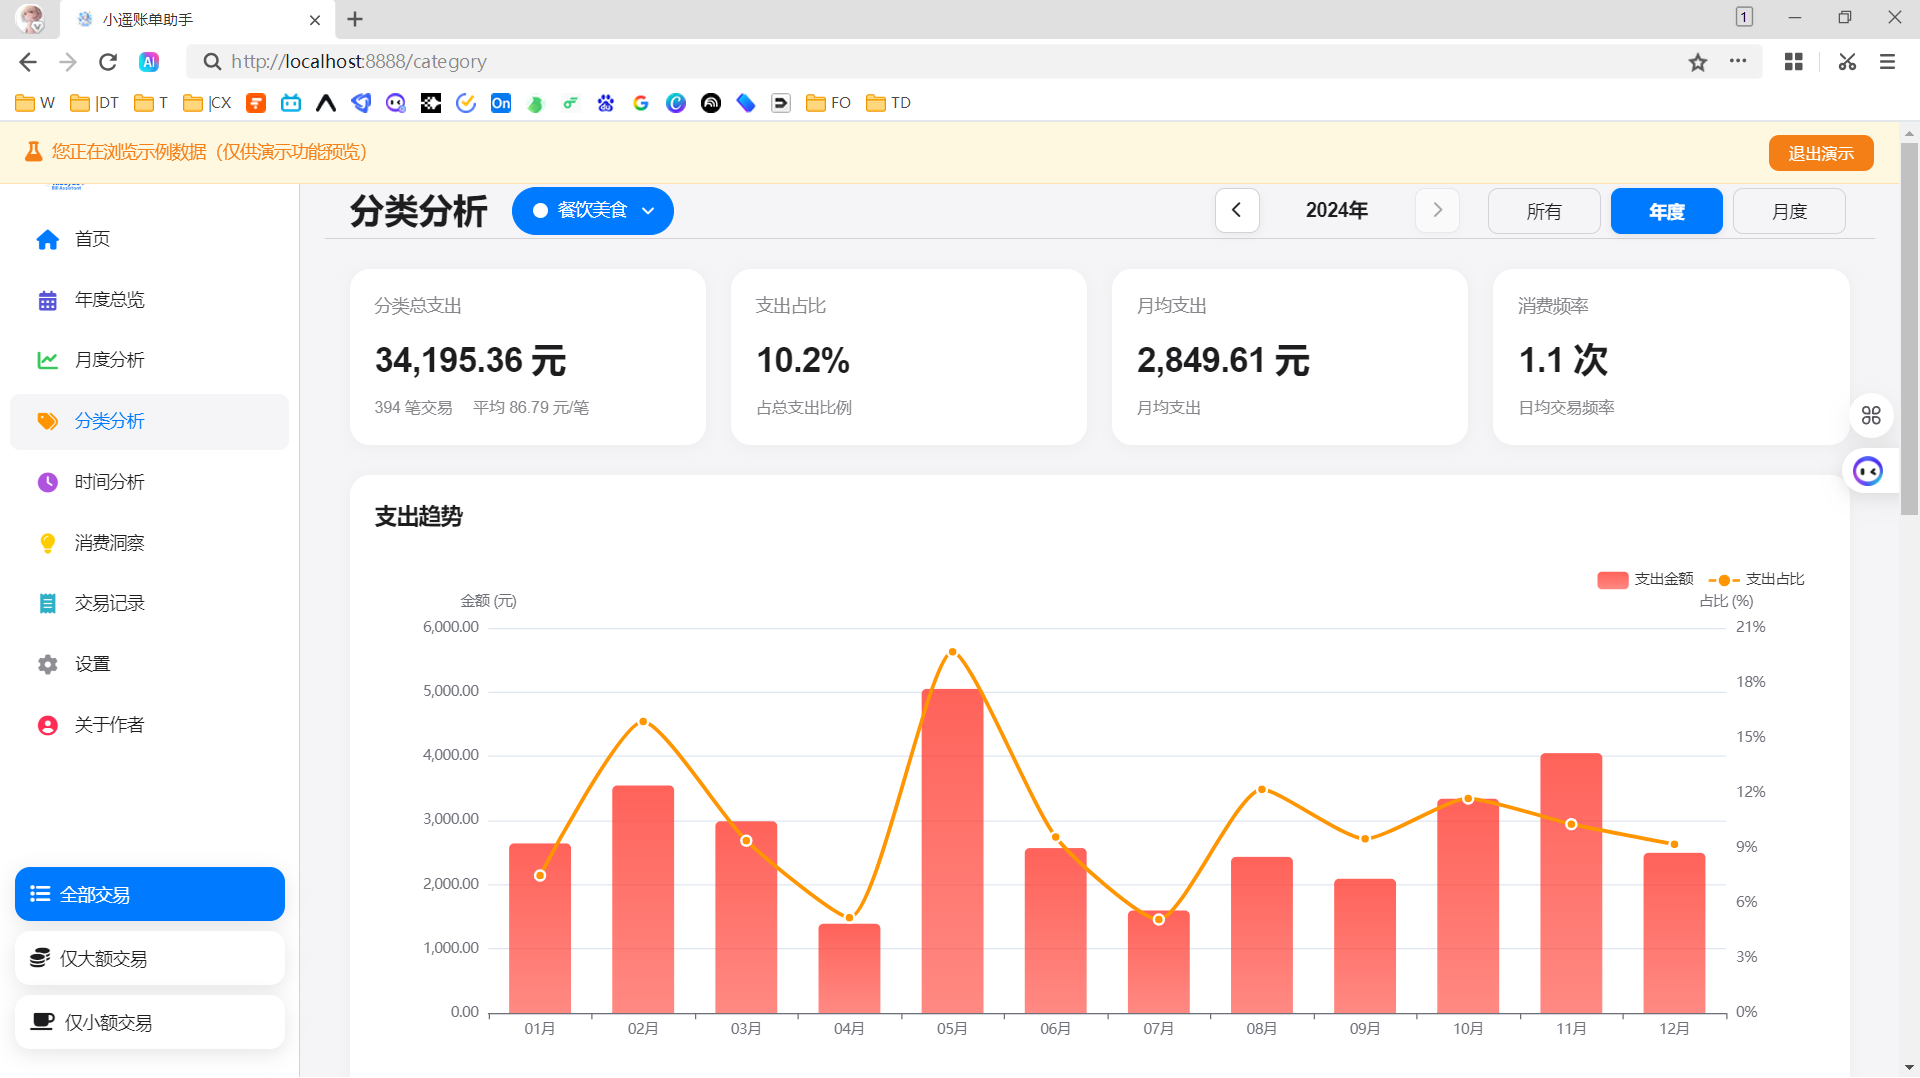Screen dimensions: 1920x1078
Task: Close the 小遥账单助手 tab
Action: click(315, 20)
